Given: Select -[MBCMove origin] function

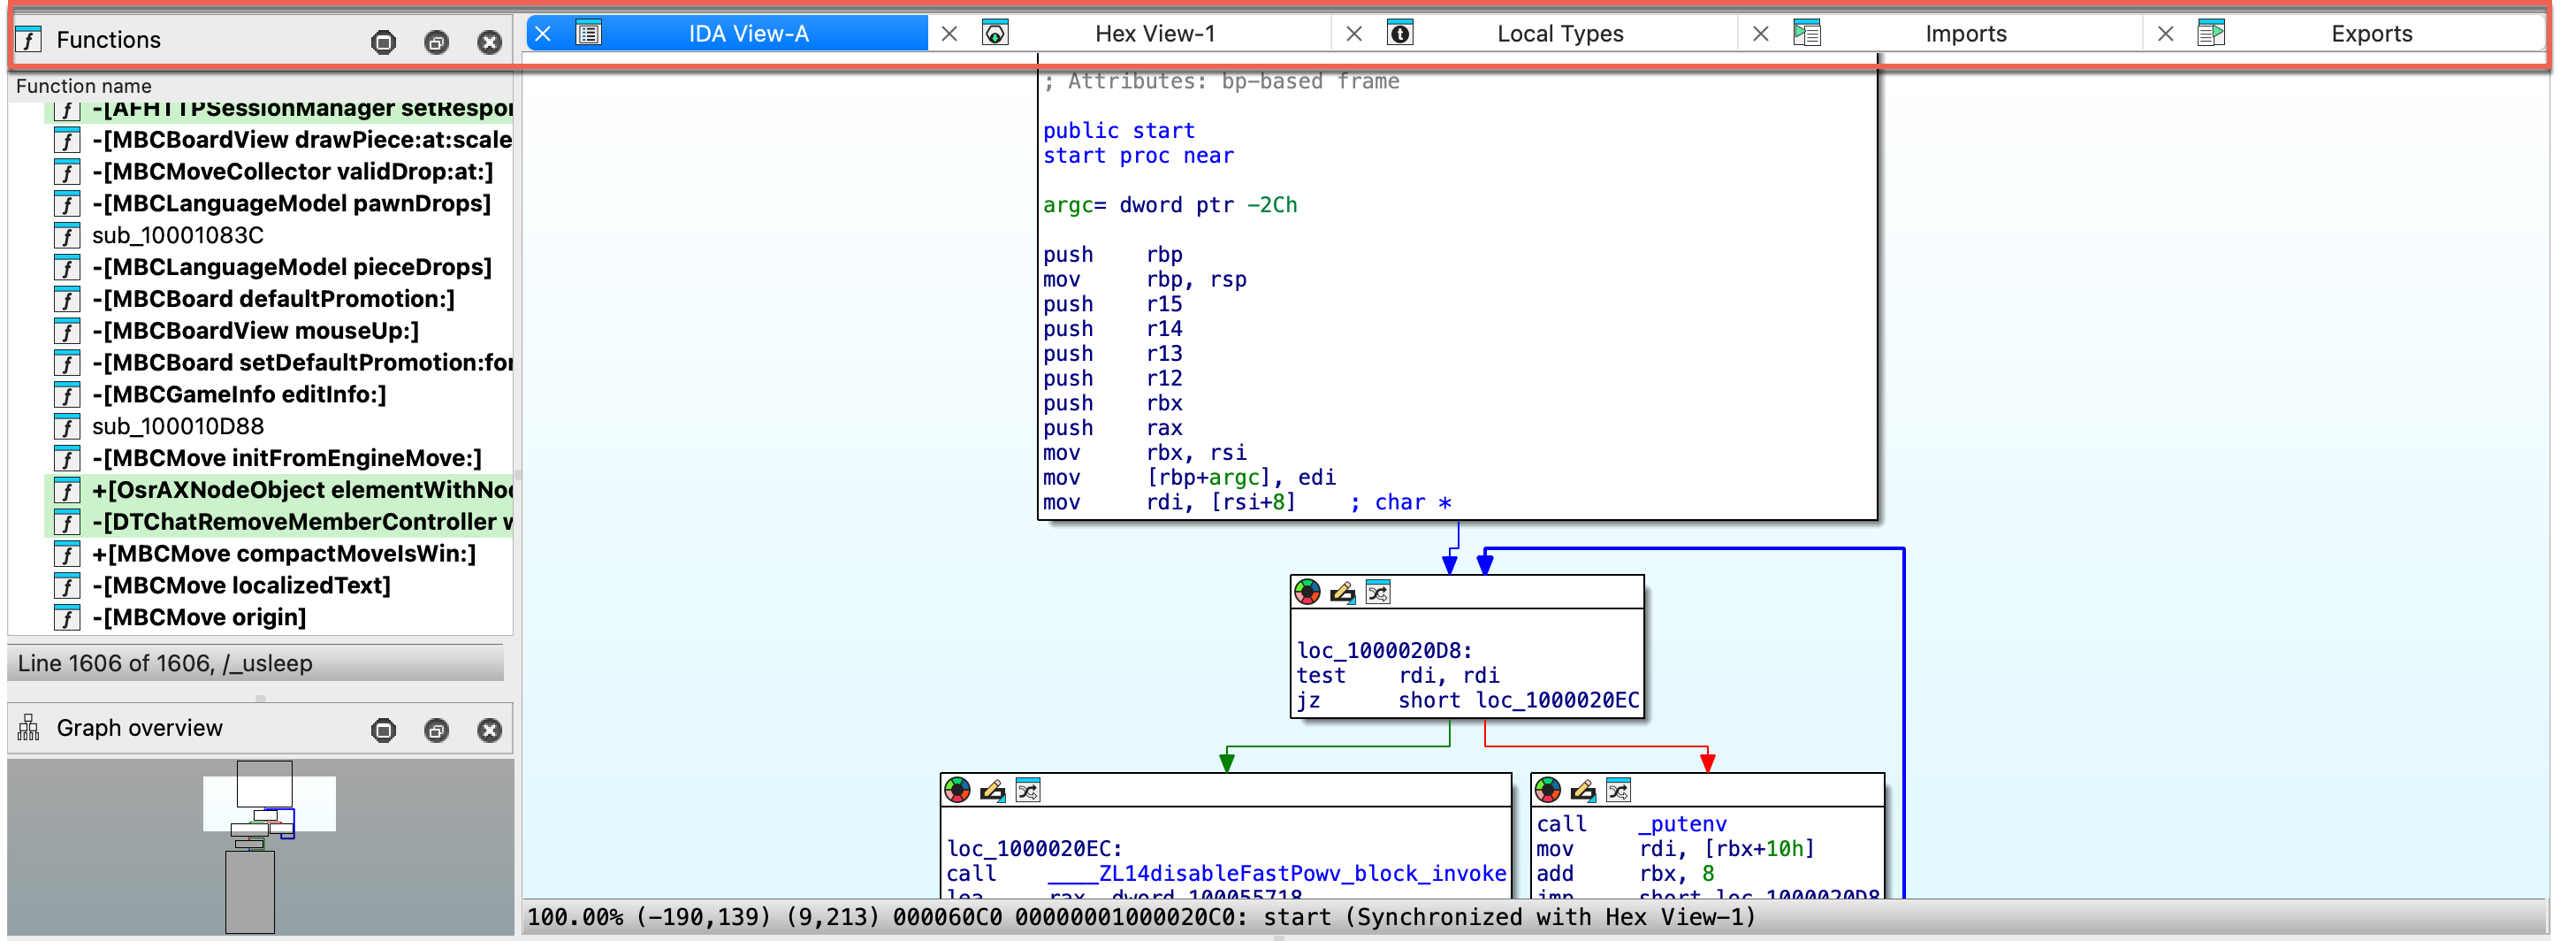Looking at the screenshot, I should coord(199,617).
